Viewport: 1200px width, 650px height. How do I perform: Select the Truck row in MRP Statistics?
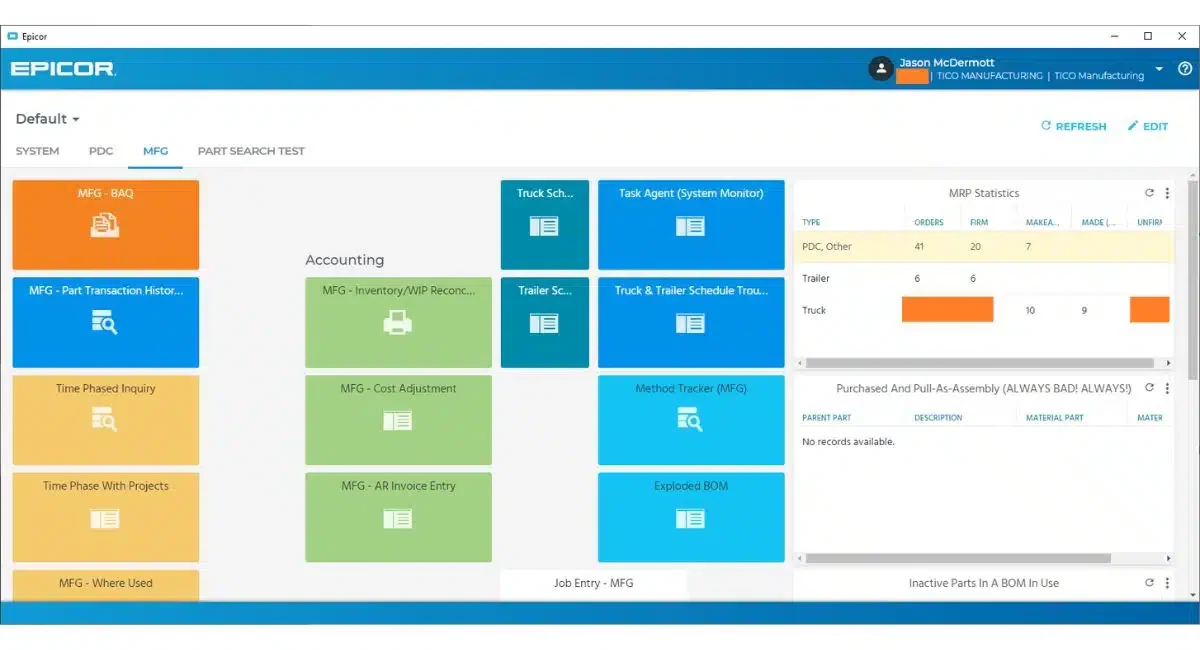point(983,310)
